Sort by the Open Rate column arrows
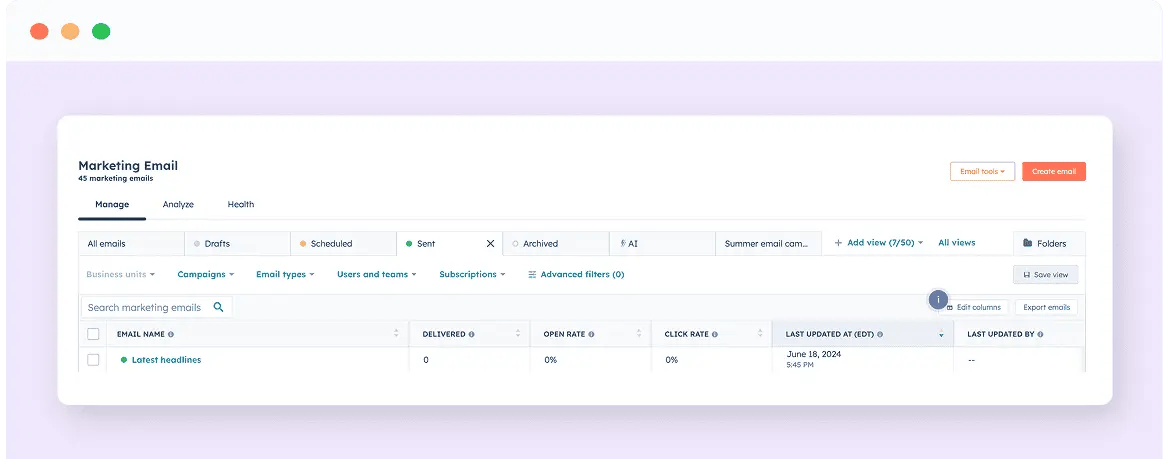Image resolution: width=1168 pixels, height=459 pixels. tap(638, 334)
